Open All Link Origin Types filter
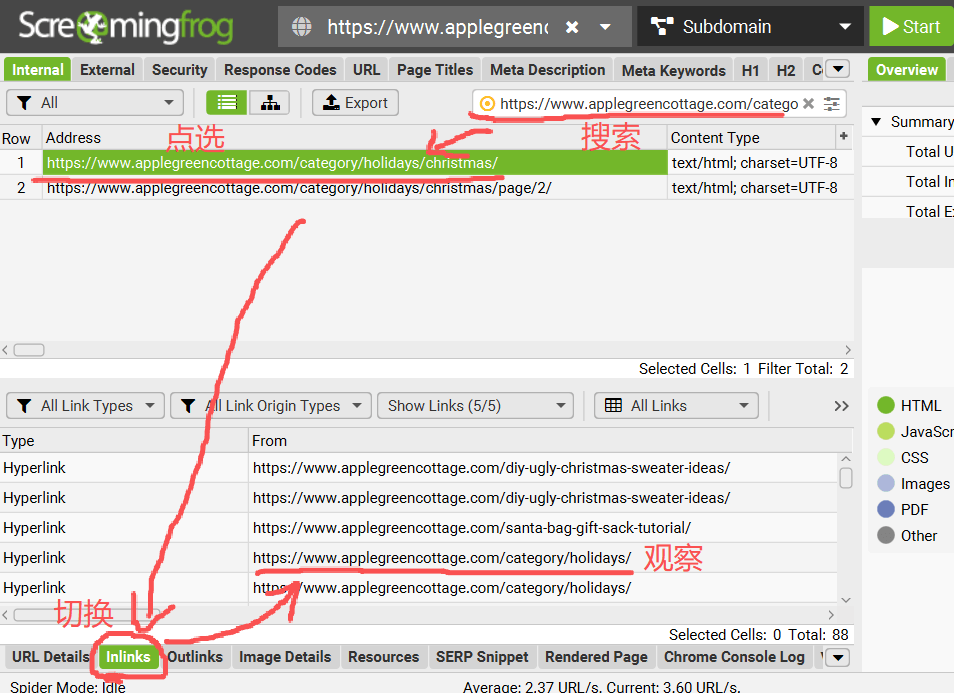Viewport: 954px width, 693px height. click(271, 406)
